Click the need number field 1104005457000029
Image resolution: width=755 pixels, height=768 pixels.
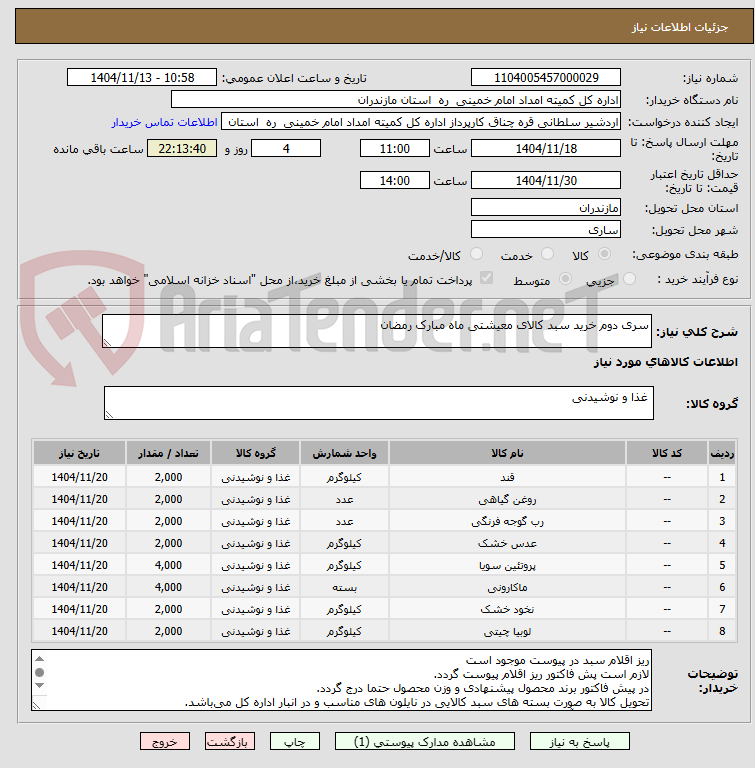(x=546, y=77)
